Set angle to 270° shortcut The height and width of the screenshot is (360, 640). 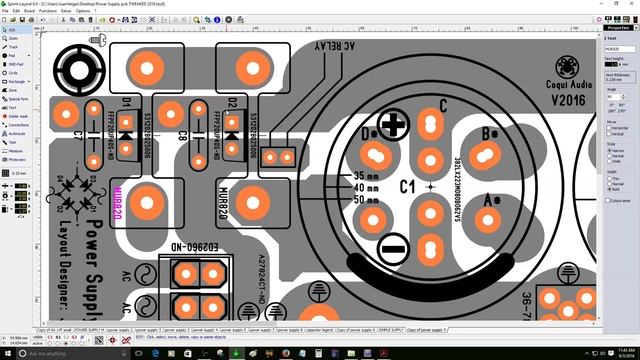(x=622, y=111)
